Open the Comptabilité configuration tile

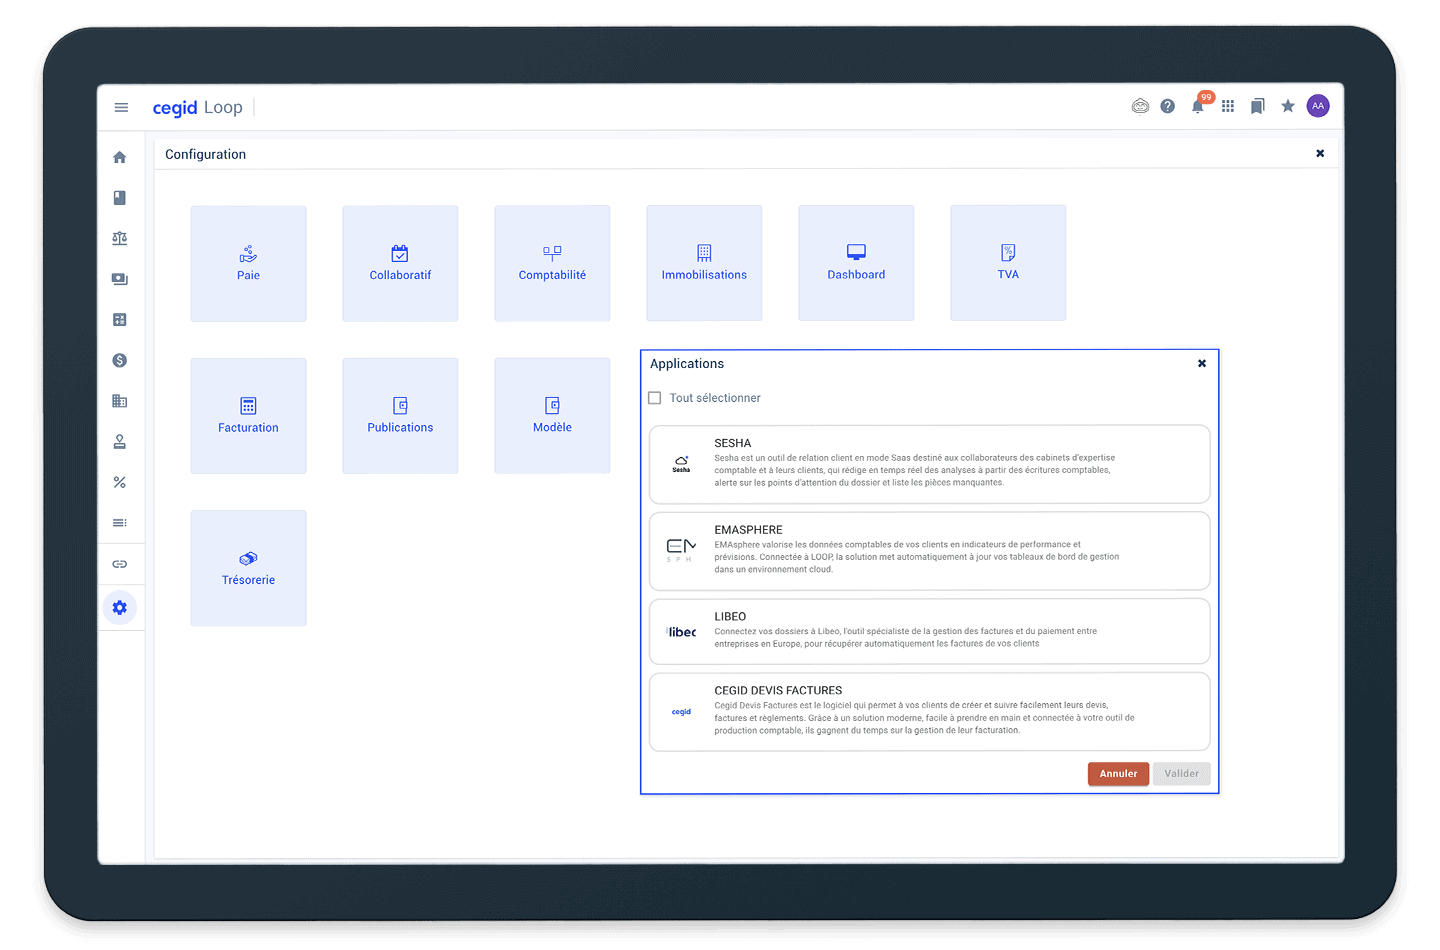click(552, 263)
